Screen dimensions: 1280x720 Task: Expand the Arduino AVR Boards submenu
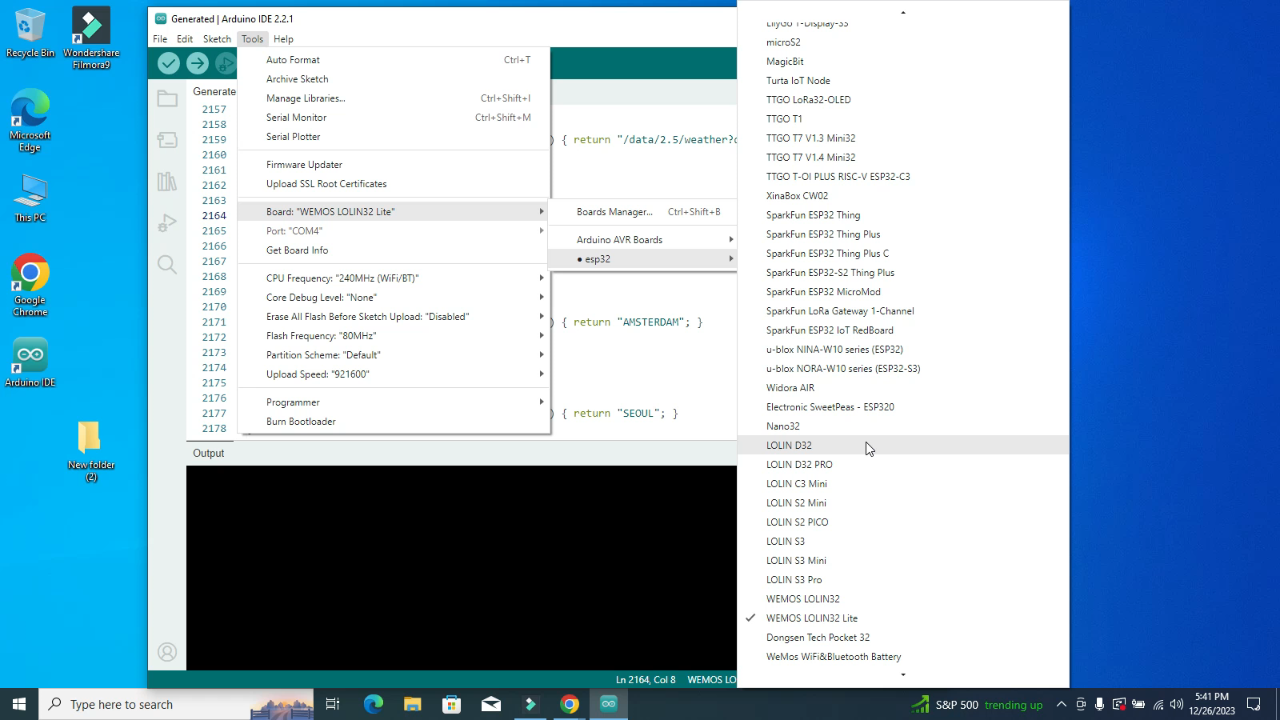coord(643,240)
